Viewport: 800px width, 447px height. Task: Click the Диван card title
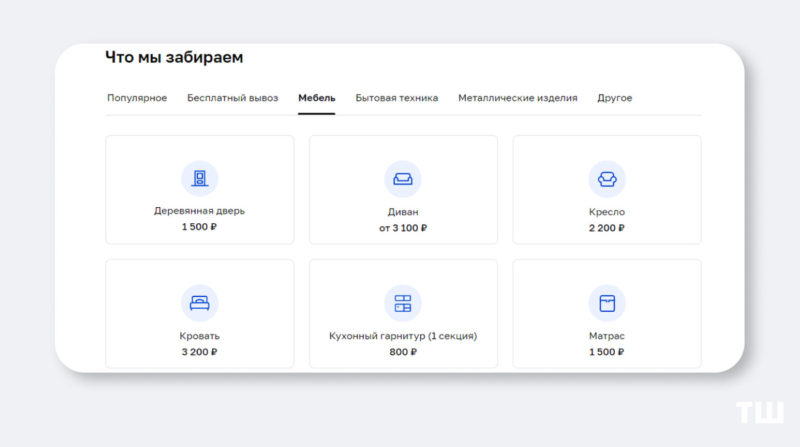[x=403, y=212]
